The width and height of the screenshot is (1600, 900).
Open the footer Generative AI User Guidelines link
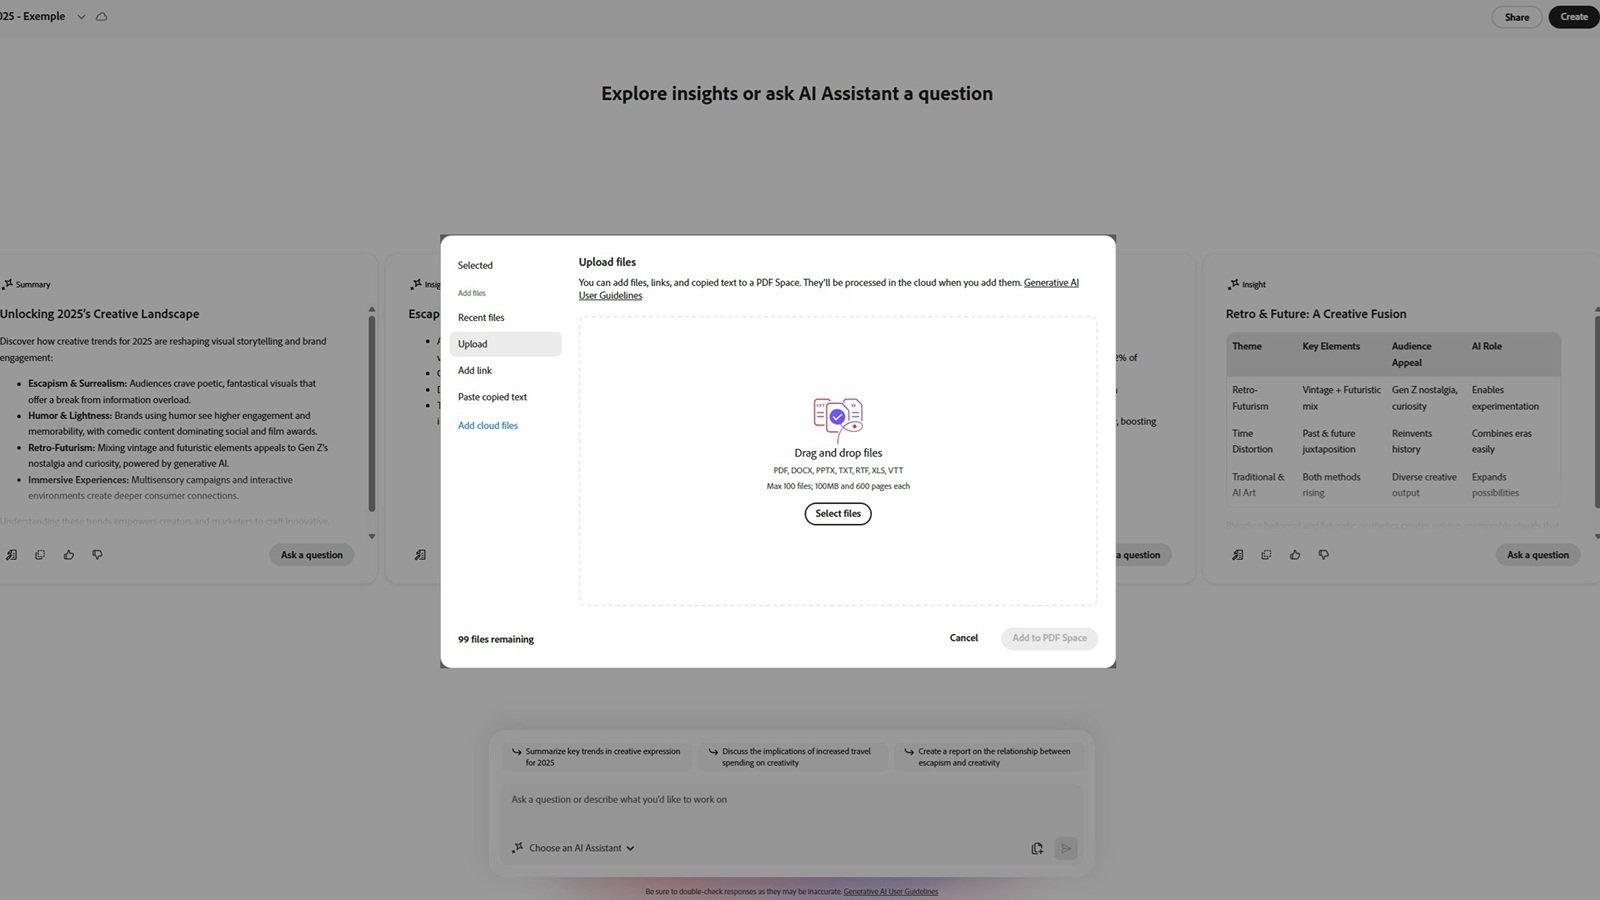coord(890,892)
